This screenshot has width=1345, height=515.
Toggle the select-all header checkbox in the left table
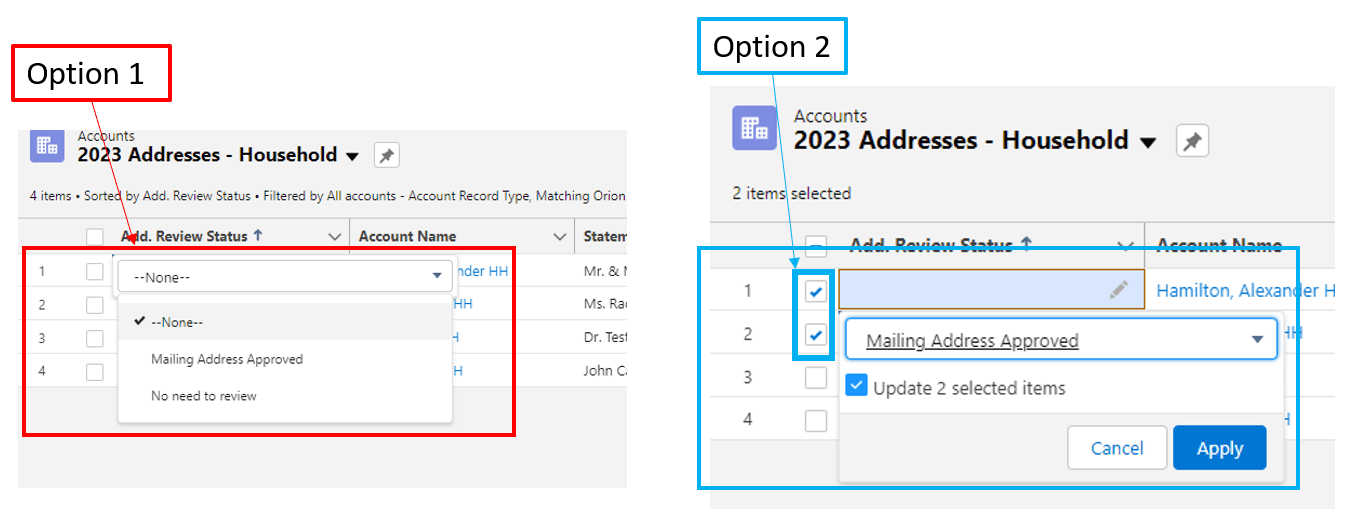pos(95,237)
